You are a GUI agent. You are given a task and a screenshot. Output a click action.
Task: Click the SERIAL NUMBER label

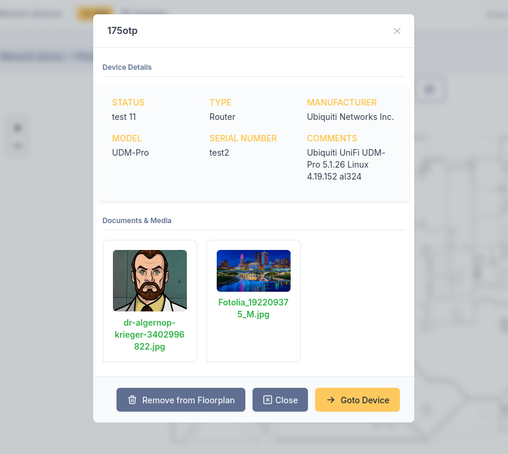[243, 138]
